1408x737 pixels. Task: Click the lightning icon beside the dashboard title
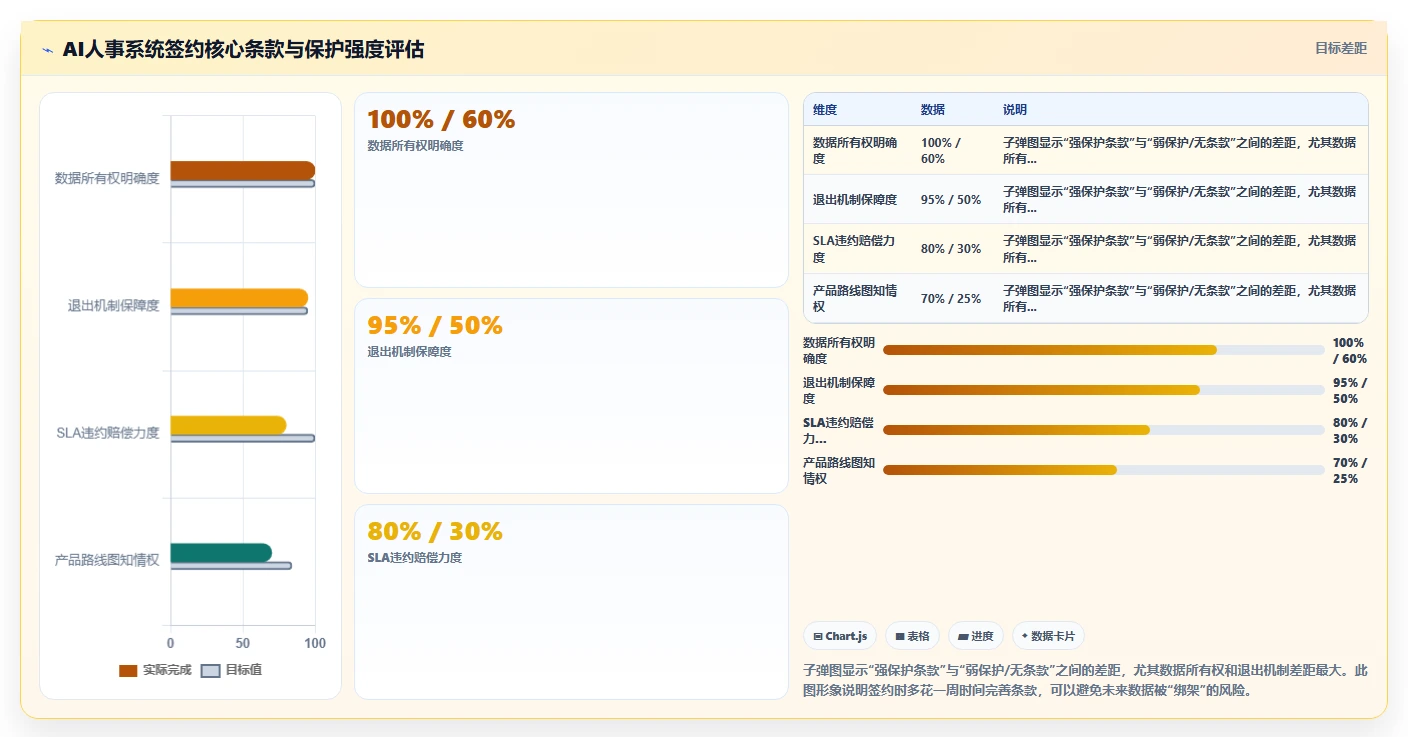[x=48, y=50]
